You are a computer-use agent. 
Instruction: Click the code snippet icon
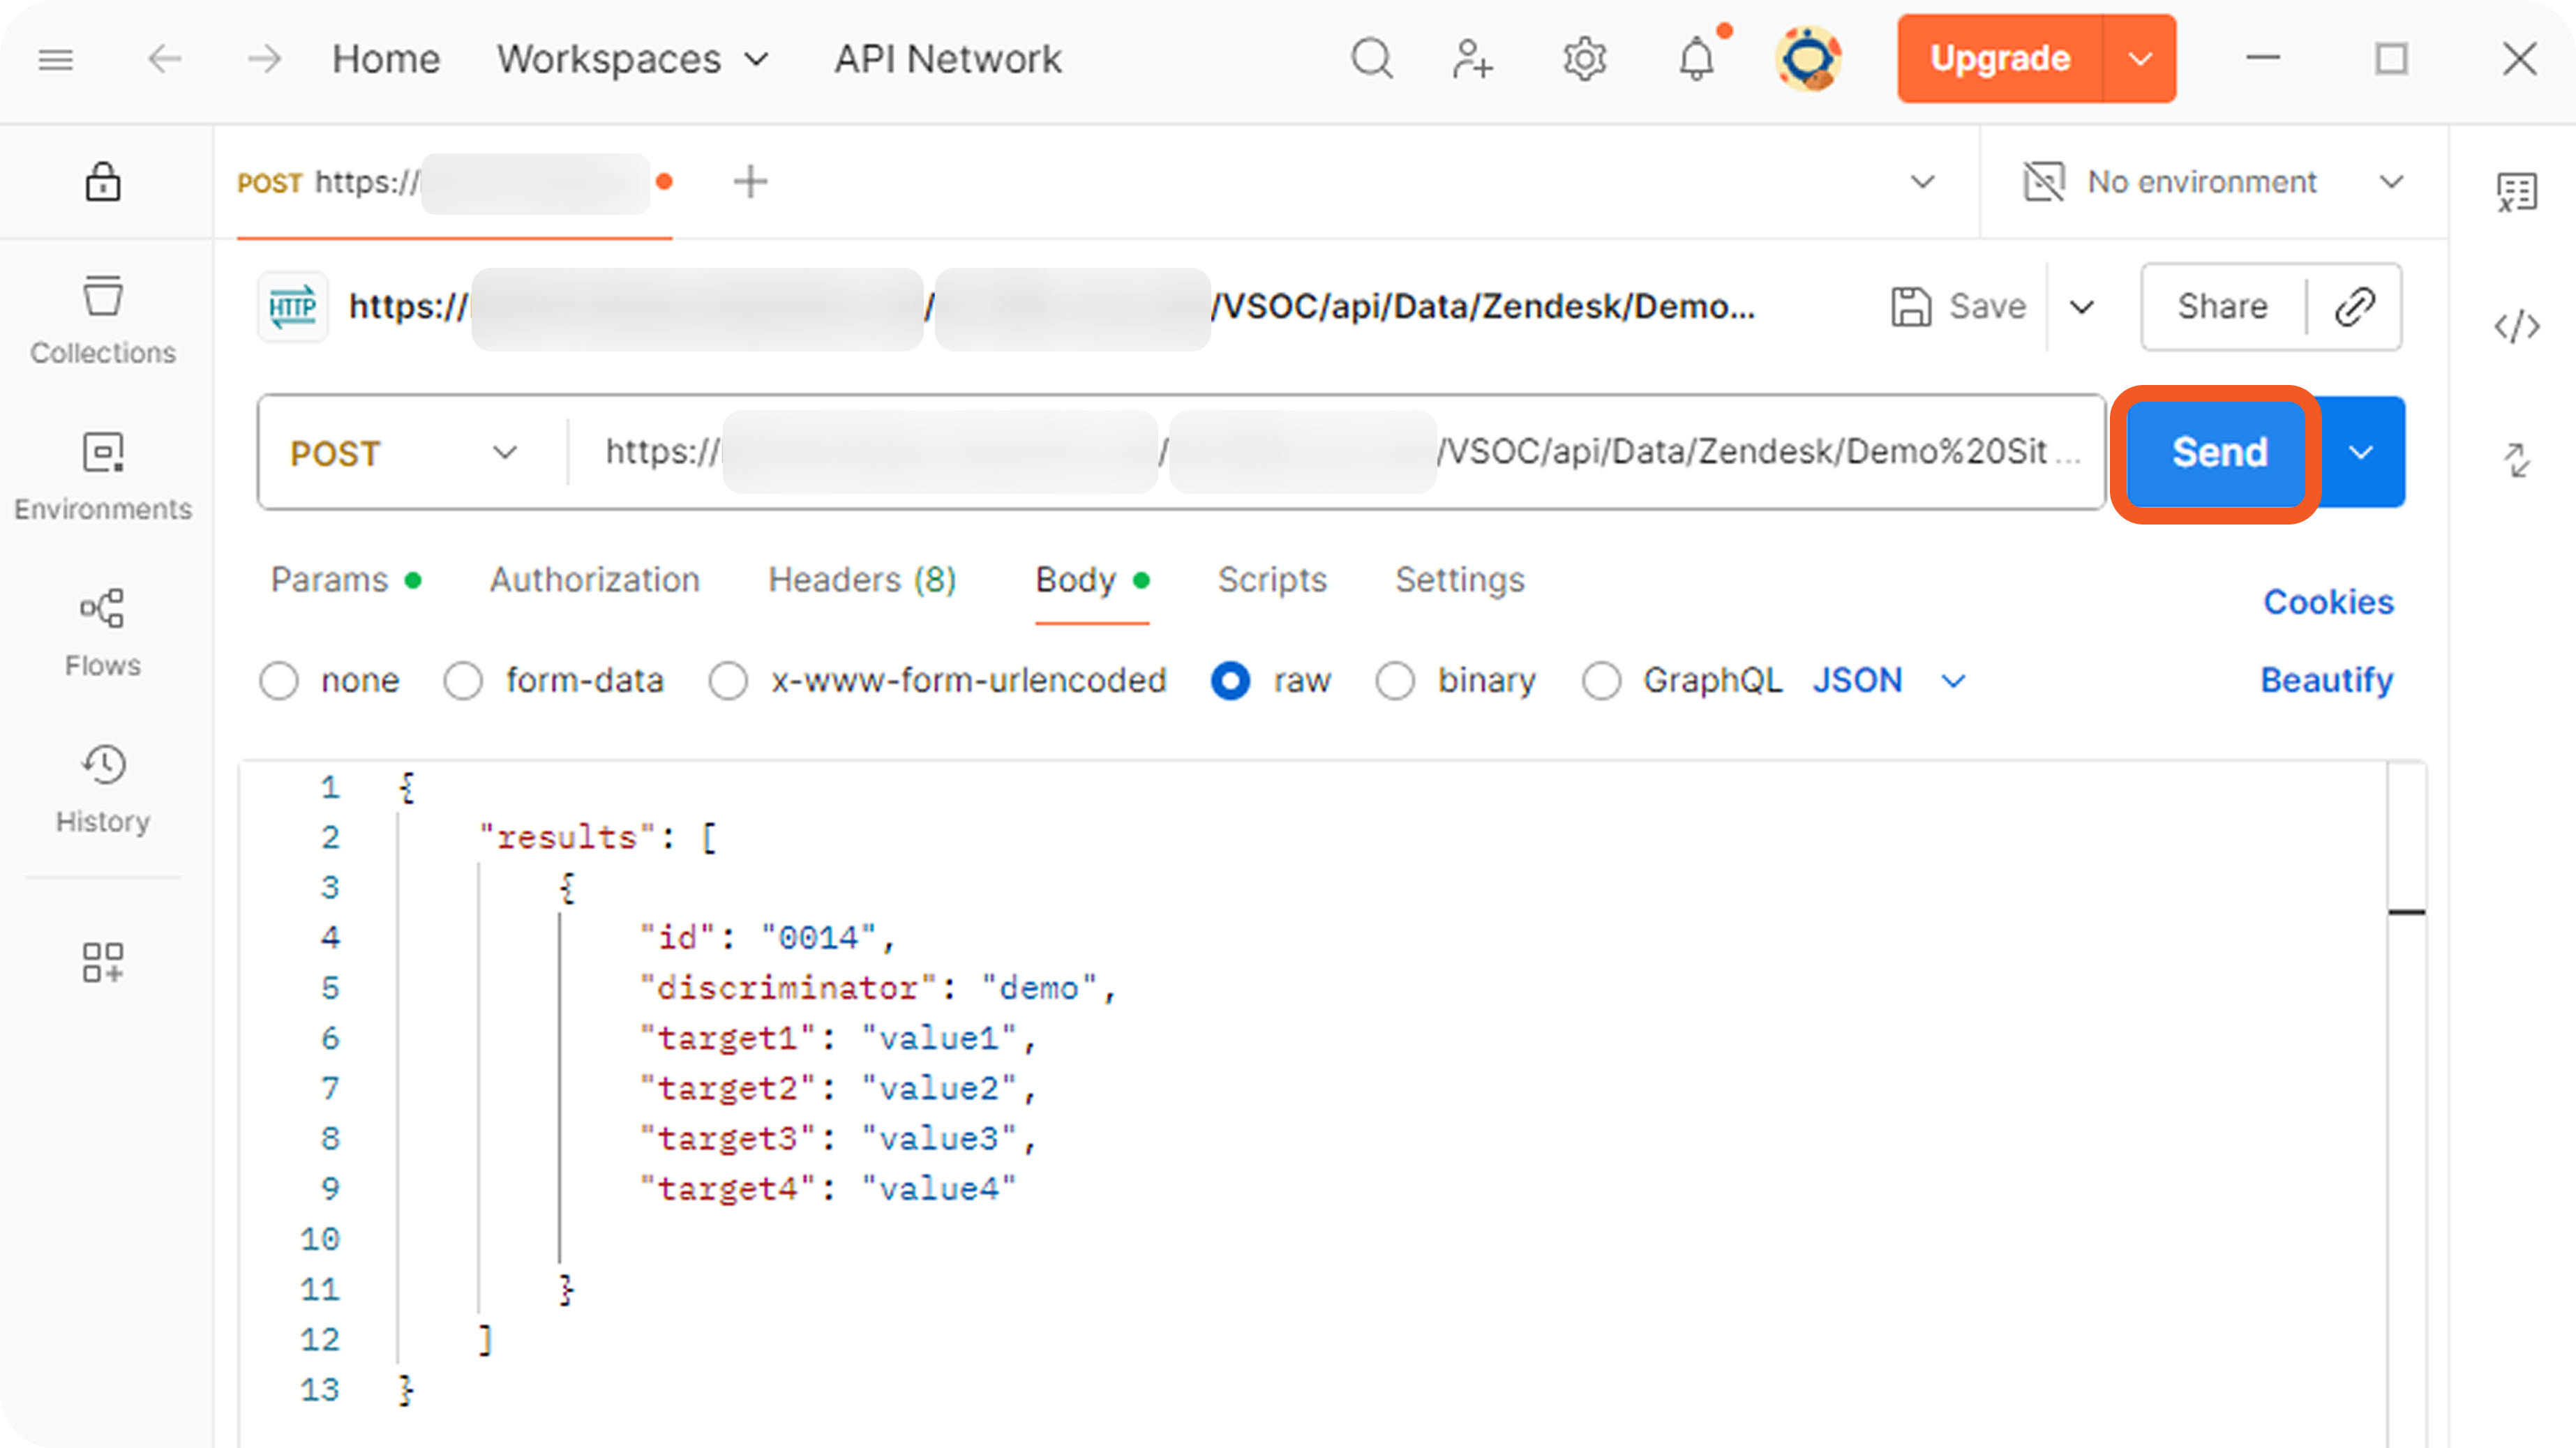[x=2516, y=326]
